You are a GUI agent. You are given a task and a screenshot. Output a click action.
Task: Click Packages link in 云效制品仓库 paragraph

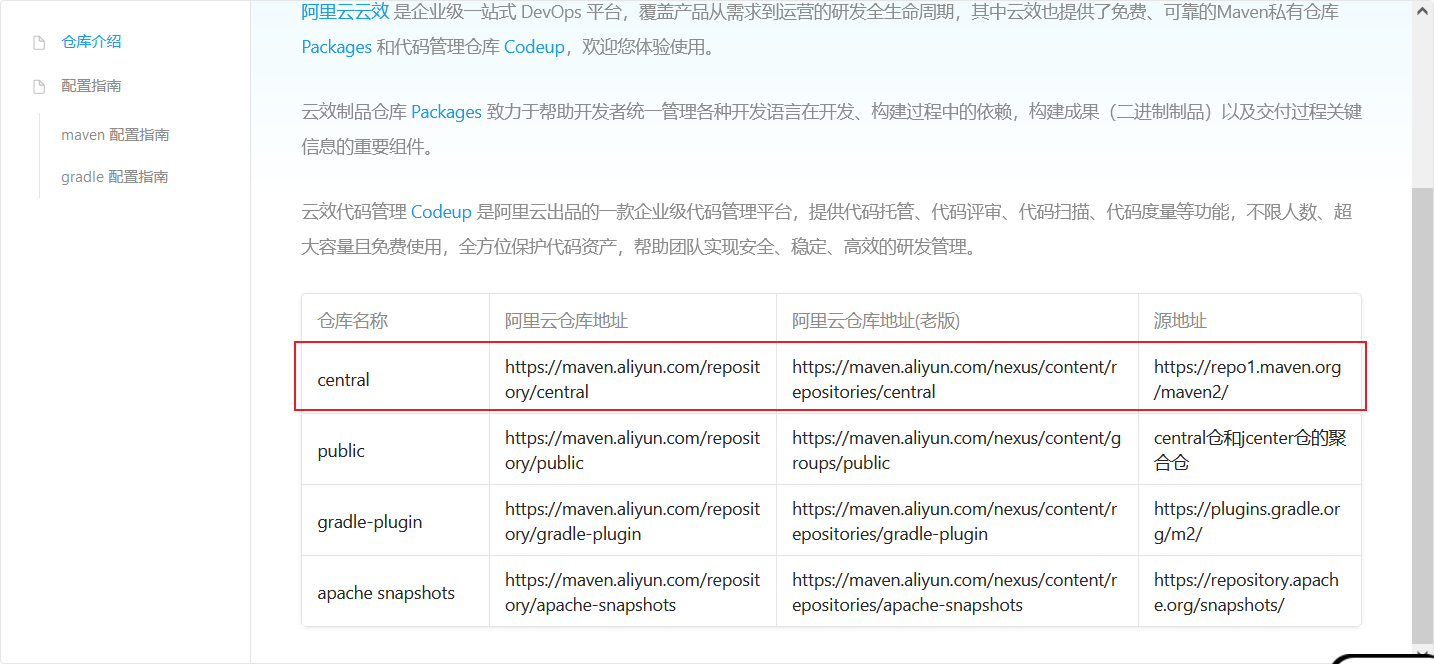pos(446,112)
